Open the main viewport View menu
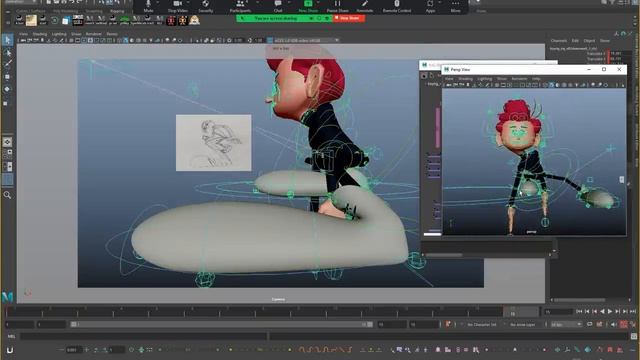This screenshot has width=640, height=360. click(x=24, y=34)
